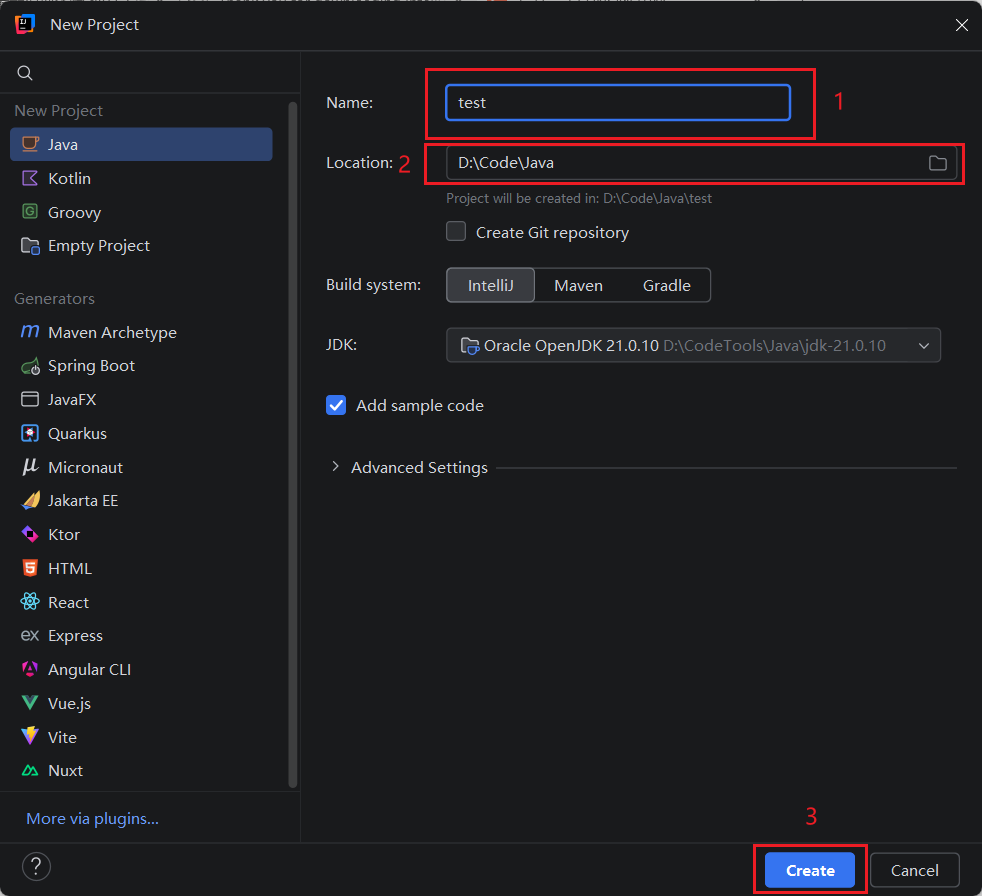Select HTML generator entry
982x896 pixels.
click(x=142, y=569)
